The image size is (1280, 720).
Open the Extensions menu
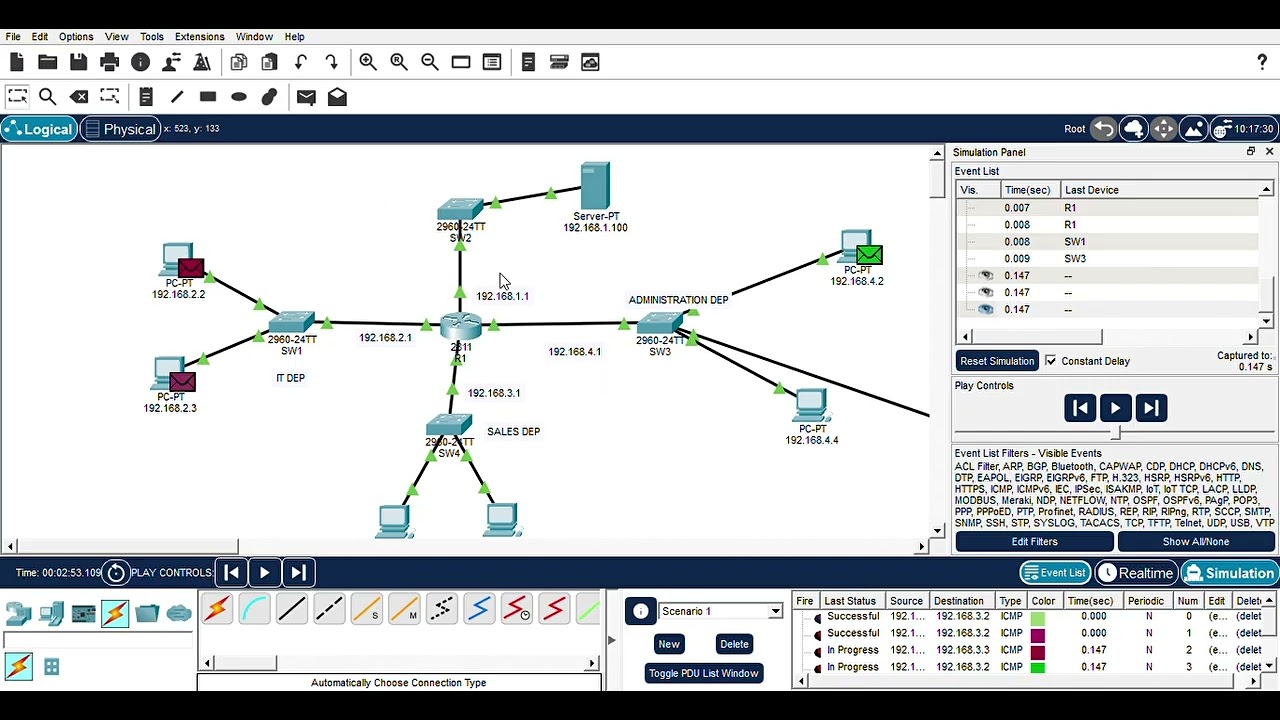point(199,37)
